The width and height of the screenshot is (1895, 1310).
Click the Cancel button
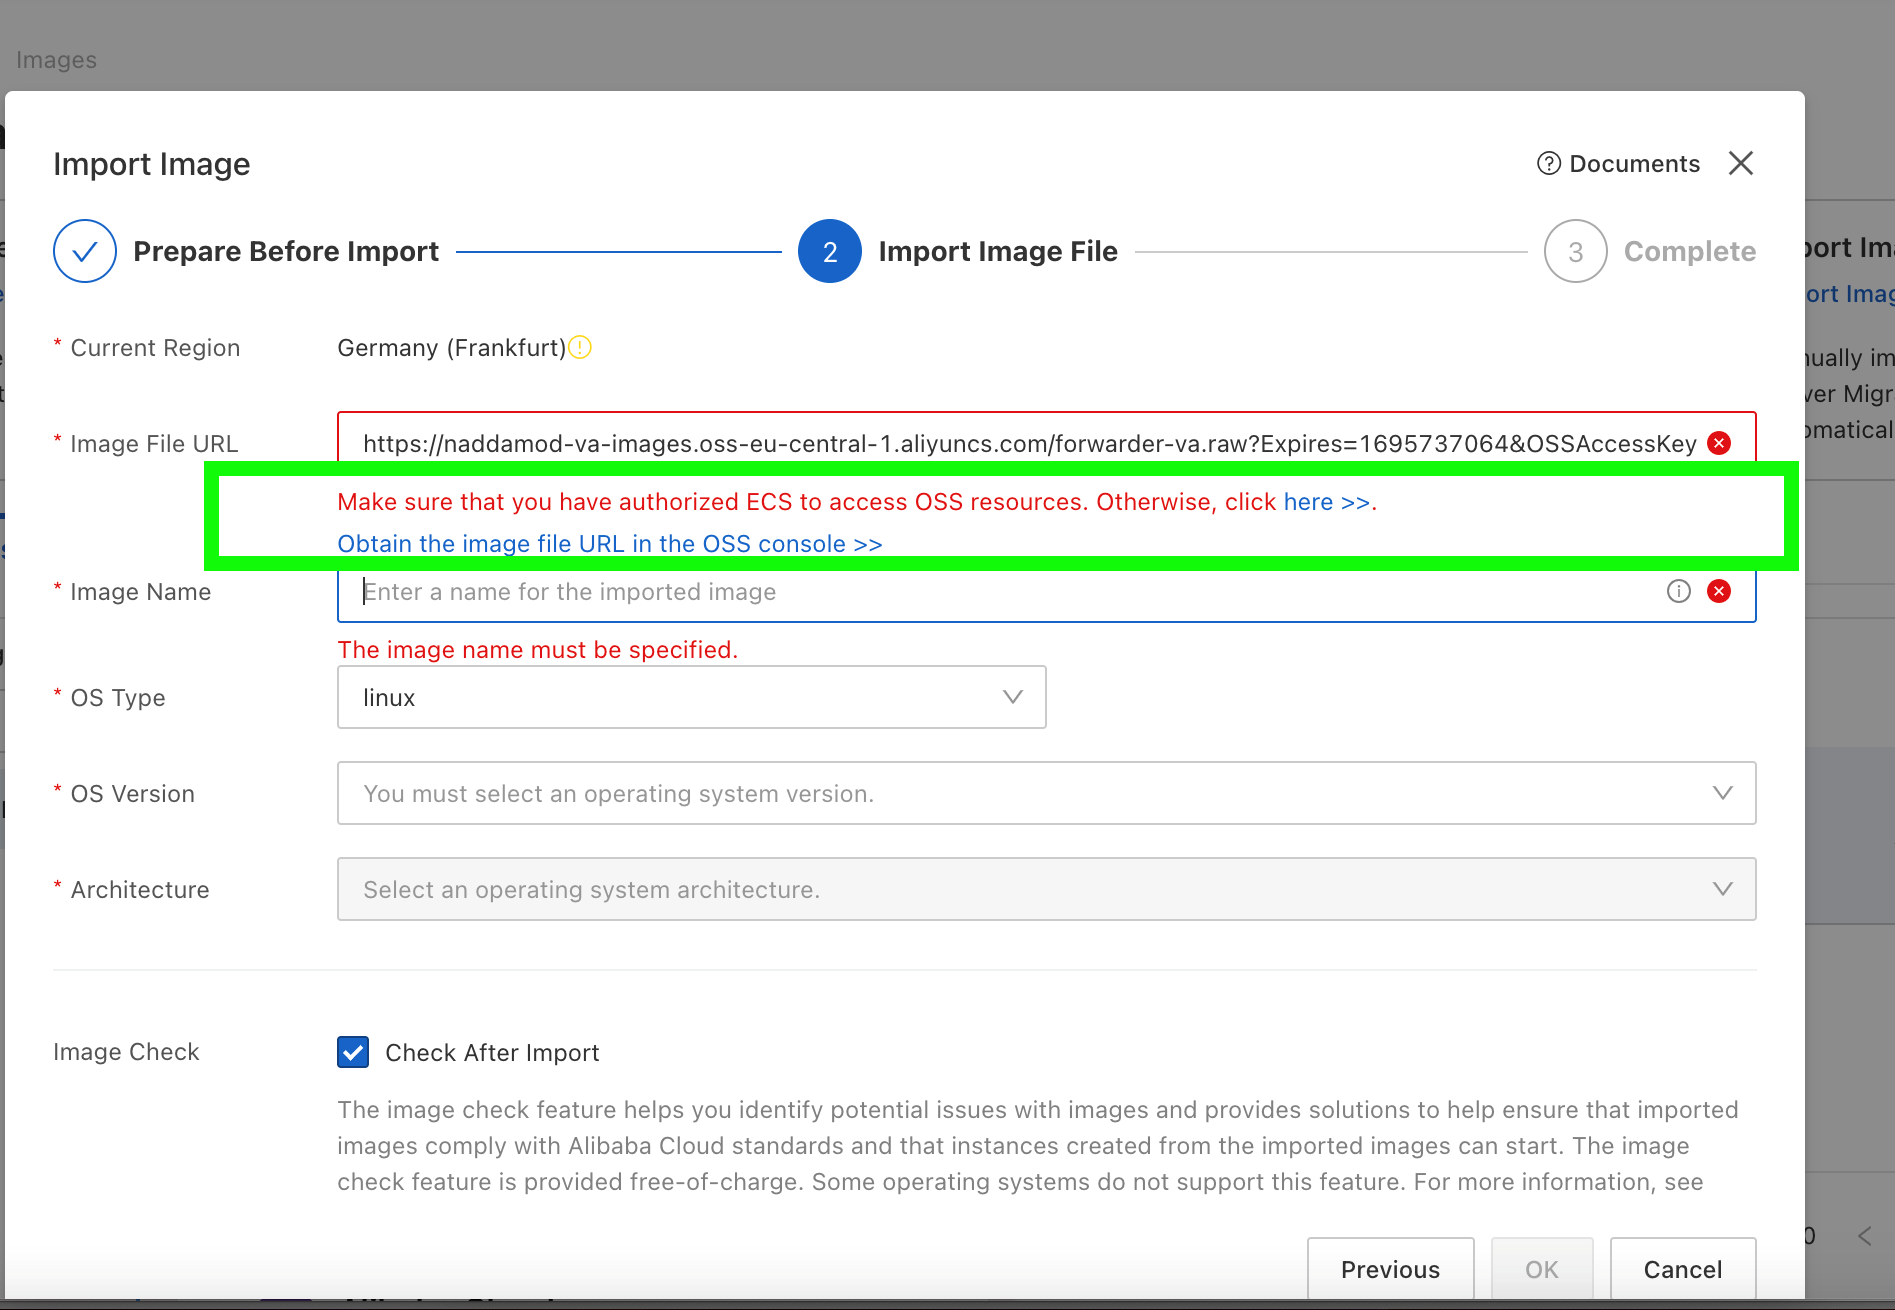coord(1683,1269)
